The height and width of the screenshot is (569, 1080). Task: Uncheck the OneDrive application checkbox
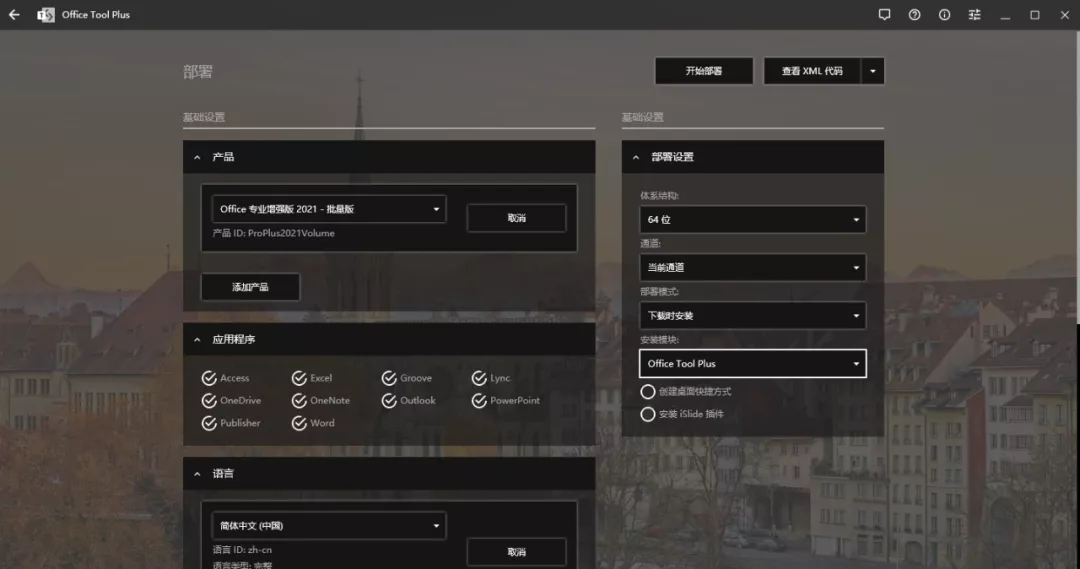click(209, 401)
